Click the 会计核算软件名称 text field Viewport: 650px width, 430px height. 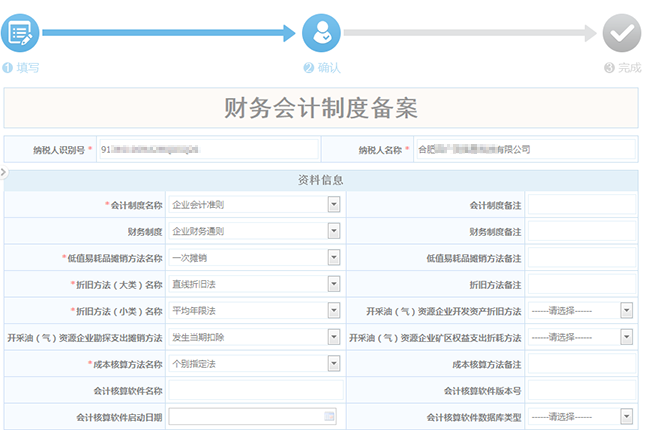click(x=255, y=390)
